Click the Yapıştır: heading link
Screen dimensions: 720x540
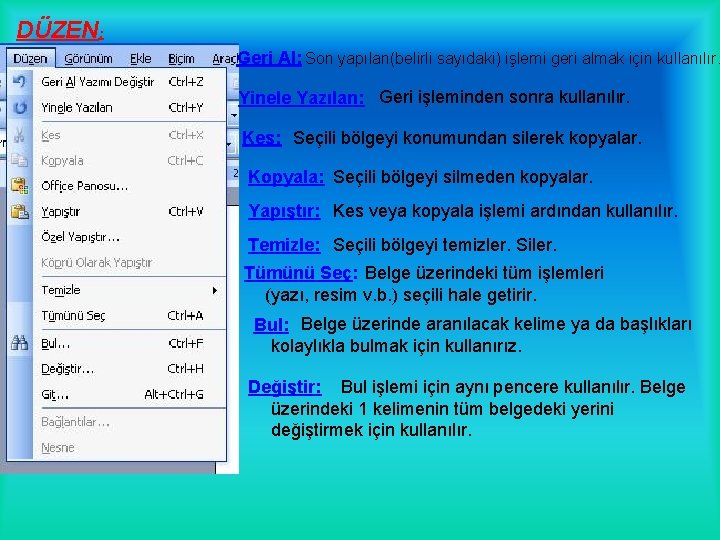pos(284,211)
